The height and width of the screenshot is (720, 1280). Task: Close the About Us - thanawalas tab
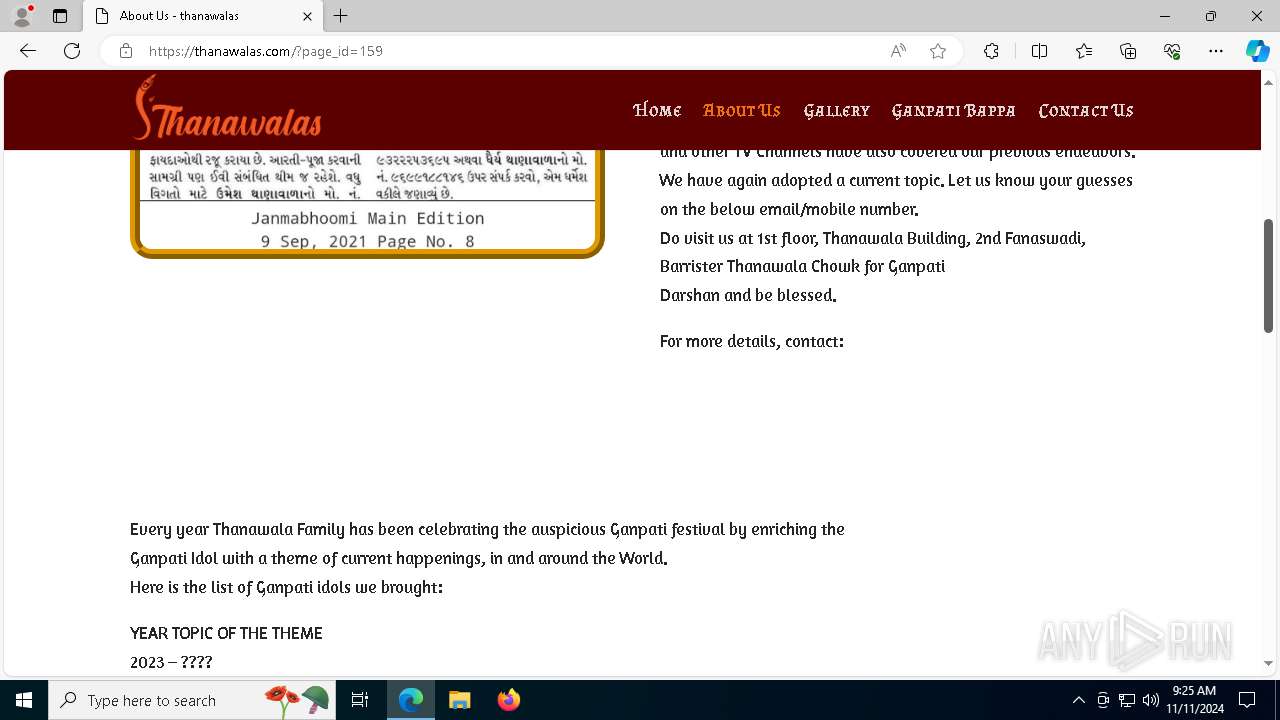click(307, 16)
